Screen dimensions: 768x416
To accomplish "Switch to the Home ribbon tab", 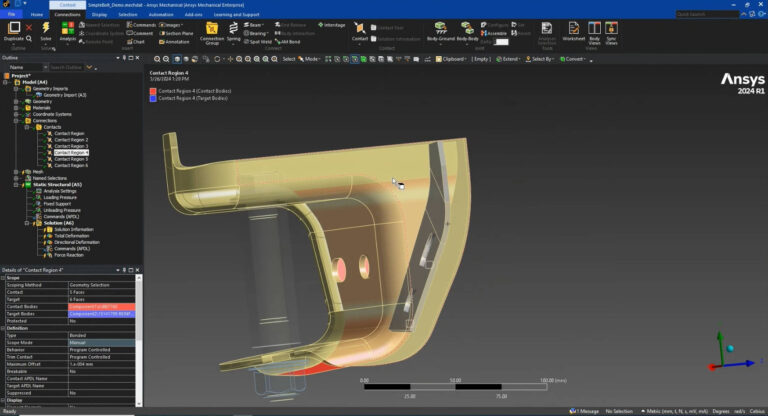I will [x=37, y=15].
